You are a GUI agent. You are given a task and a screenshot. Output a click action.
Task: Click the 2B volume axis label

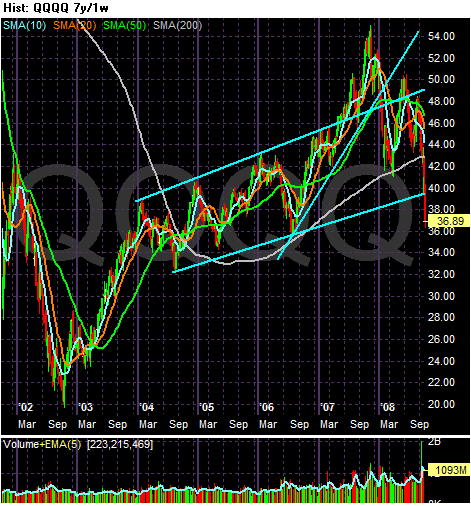click(x=435, y=442)
